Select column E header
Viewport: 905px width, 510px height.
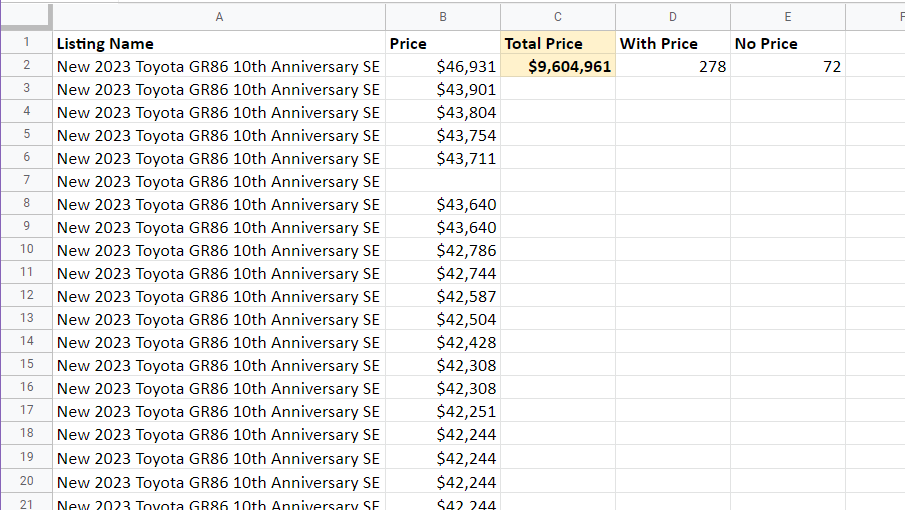coord(788,16)
